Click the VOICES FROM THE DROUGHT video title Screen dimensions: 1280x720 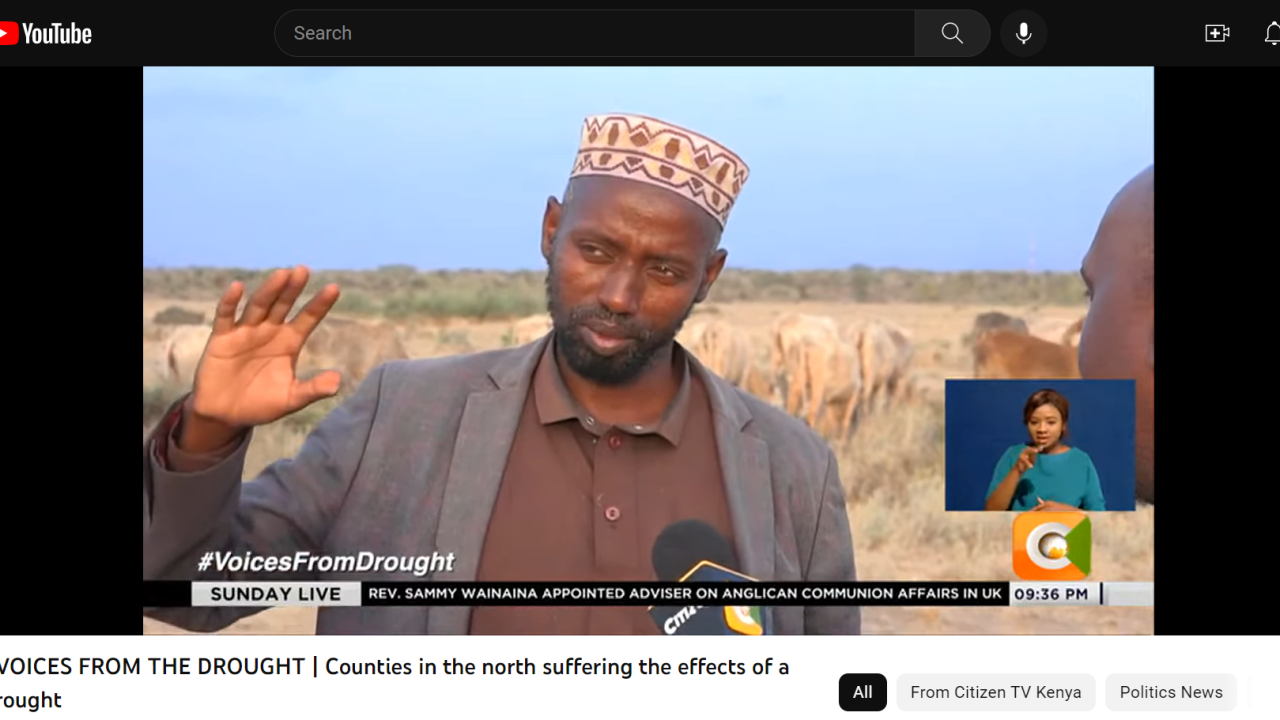point(395,682)
